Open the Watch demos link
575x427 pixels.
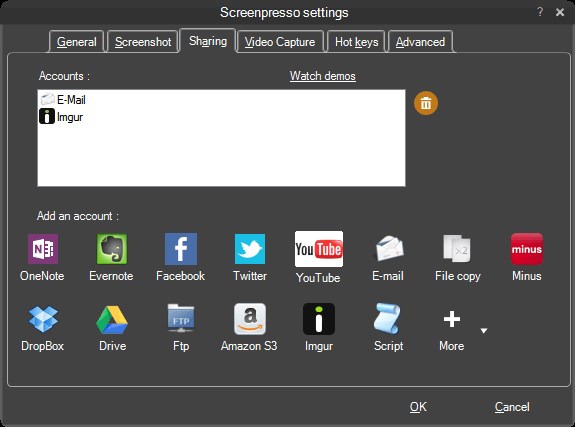pyautogui.click(x=323, y=76)
